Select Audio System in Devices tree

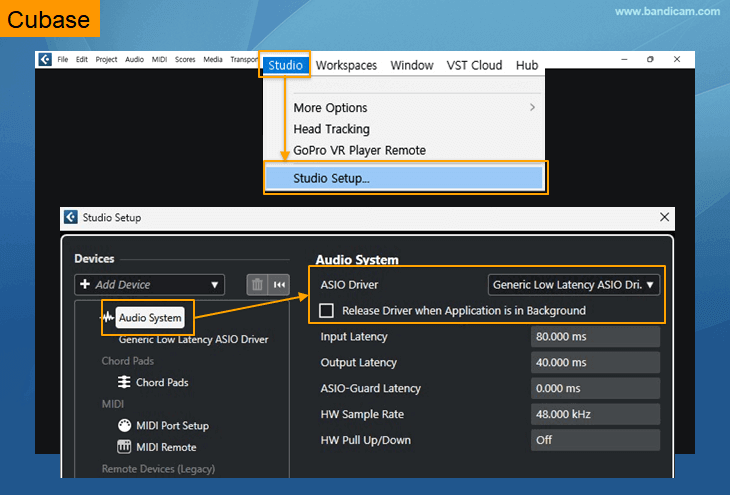150,318
